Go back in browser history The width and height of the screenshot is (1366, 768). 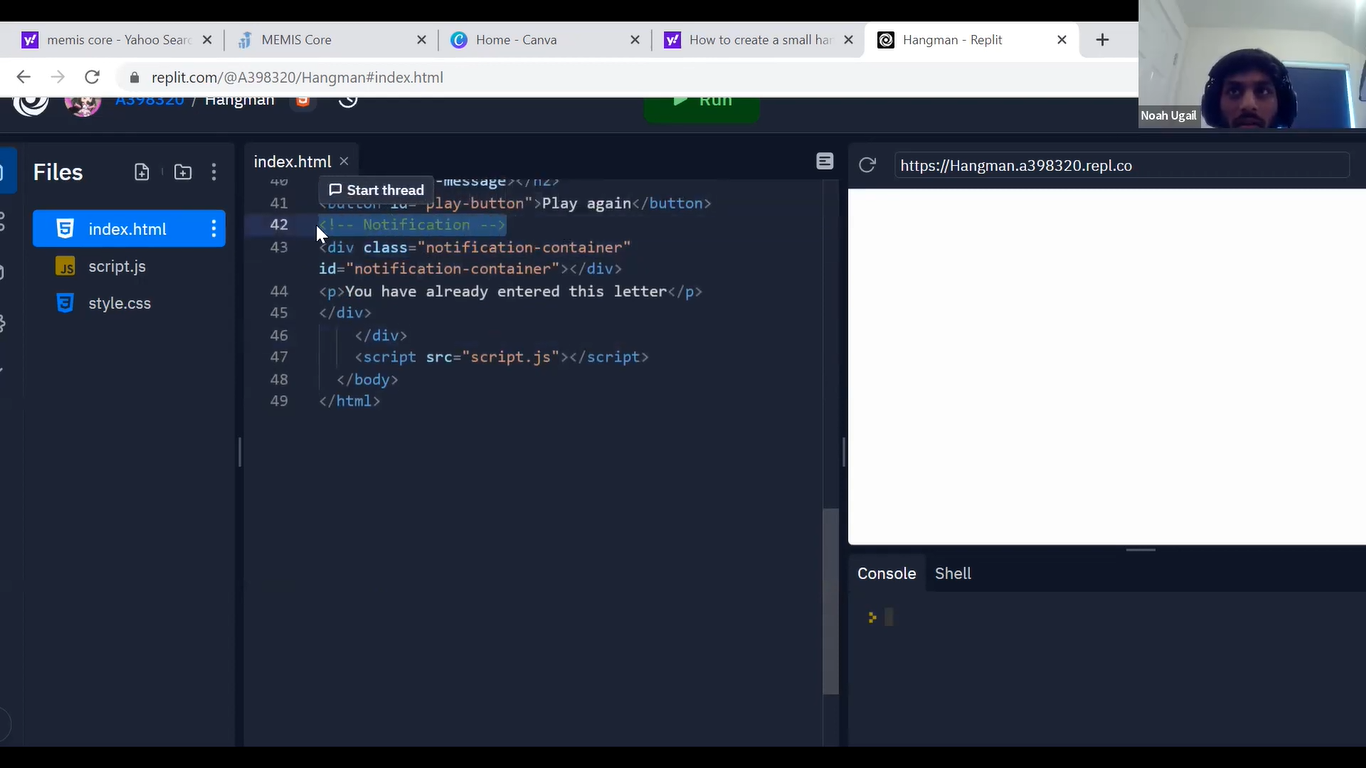click(x=24, y=77)
